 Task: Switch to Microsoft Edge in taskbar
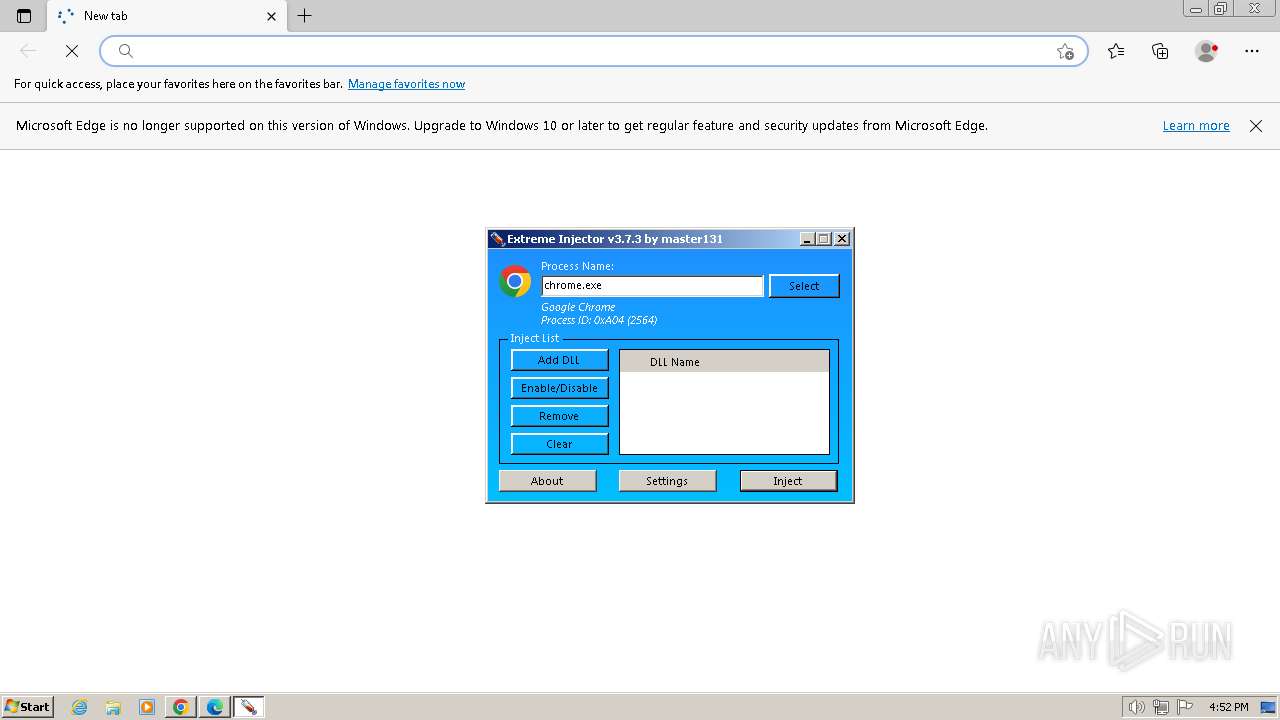pos(215,707)
